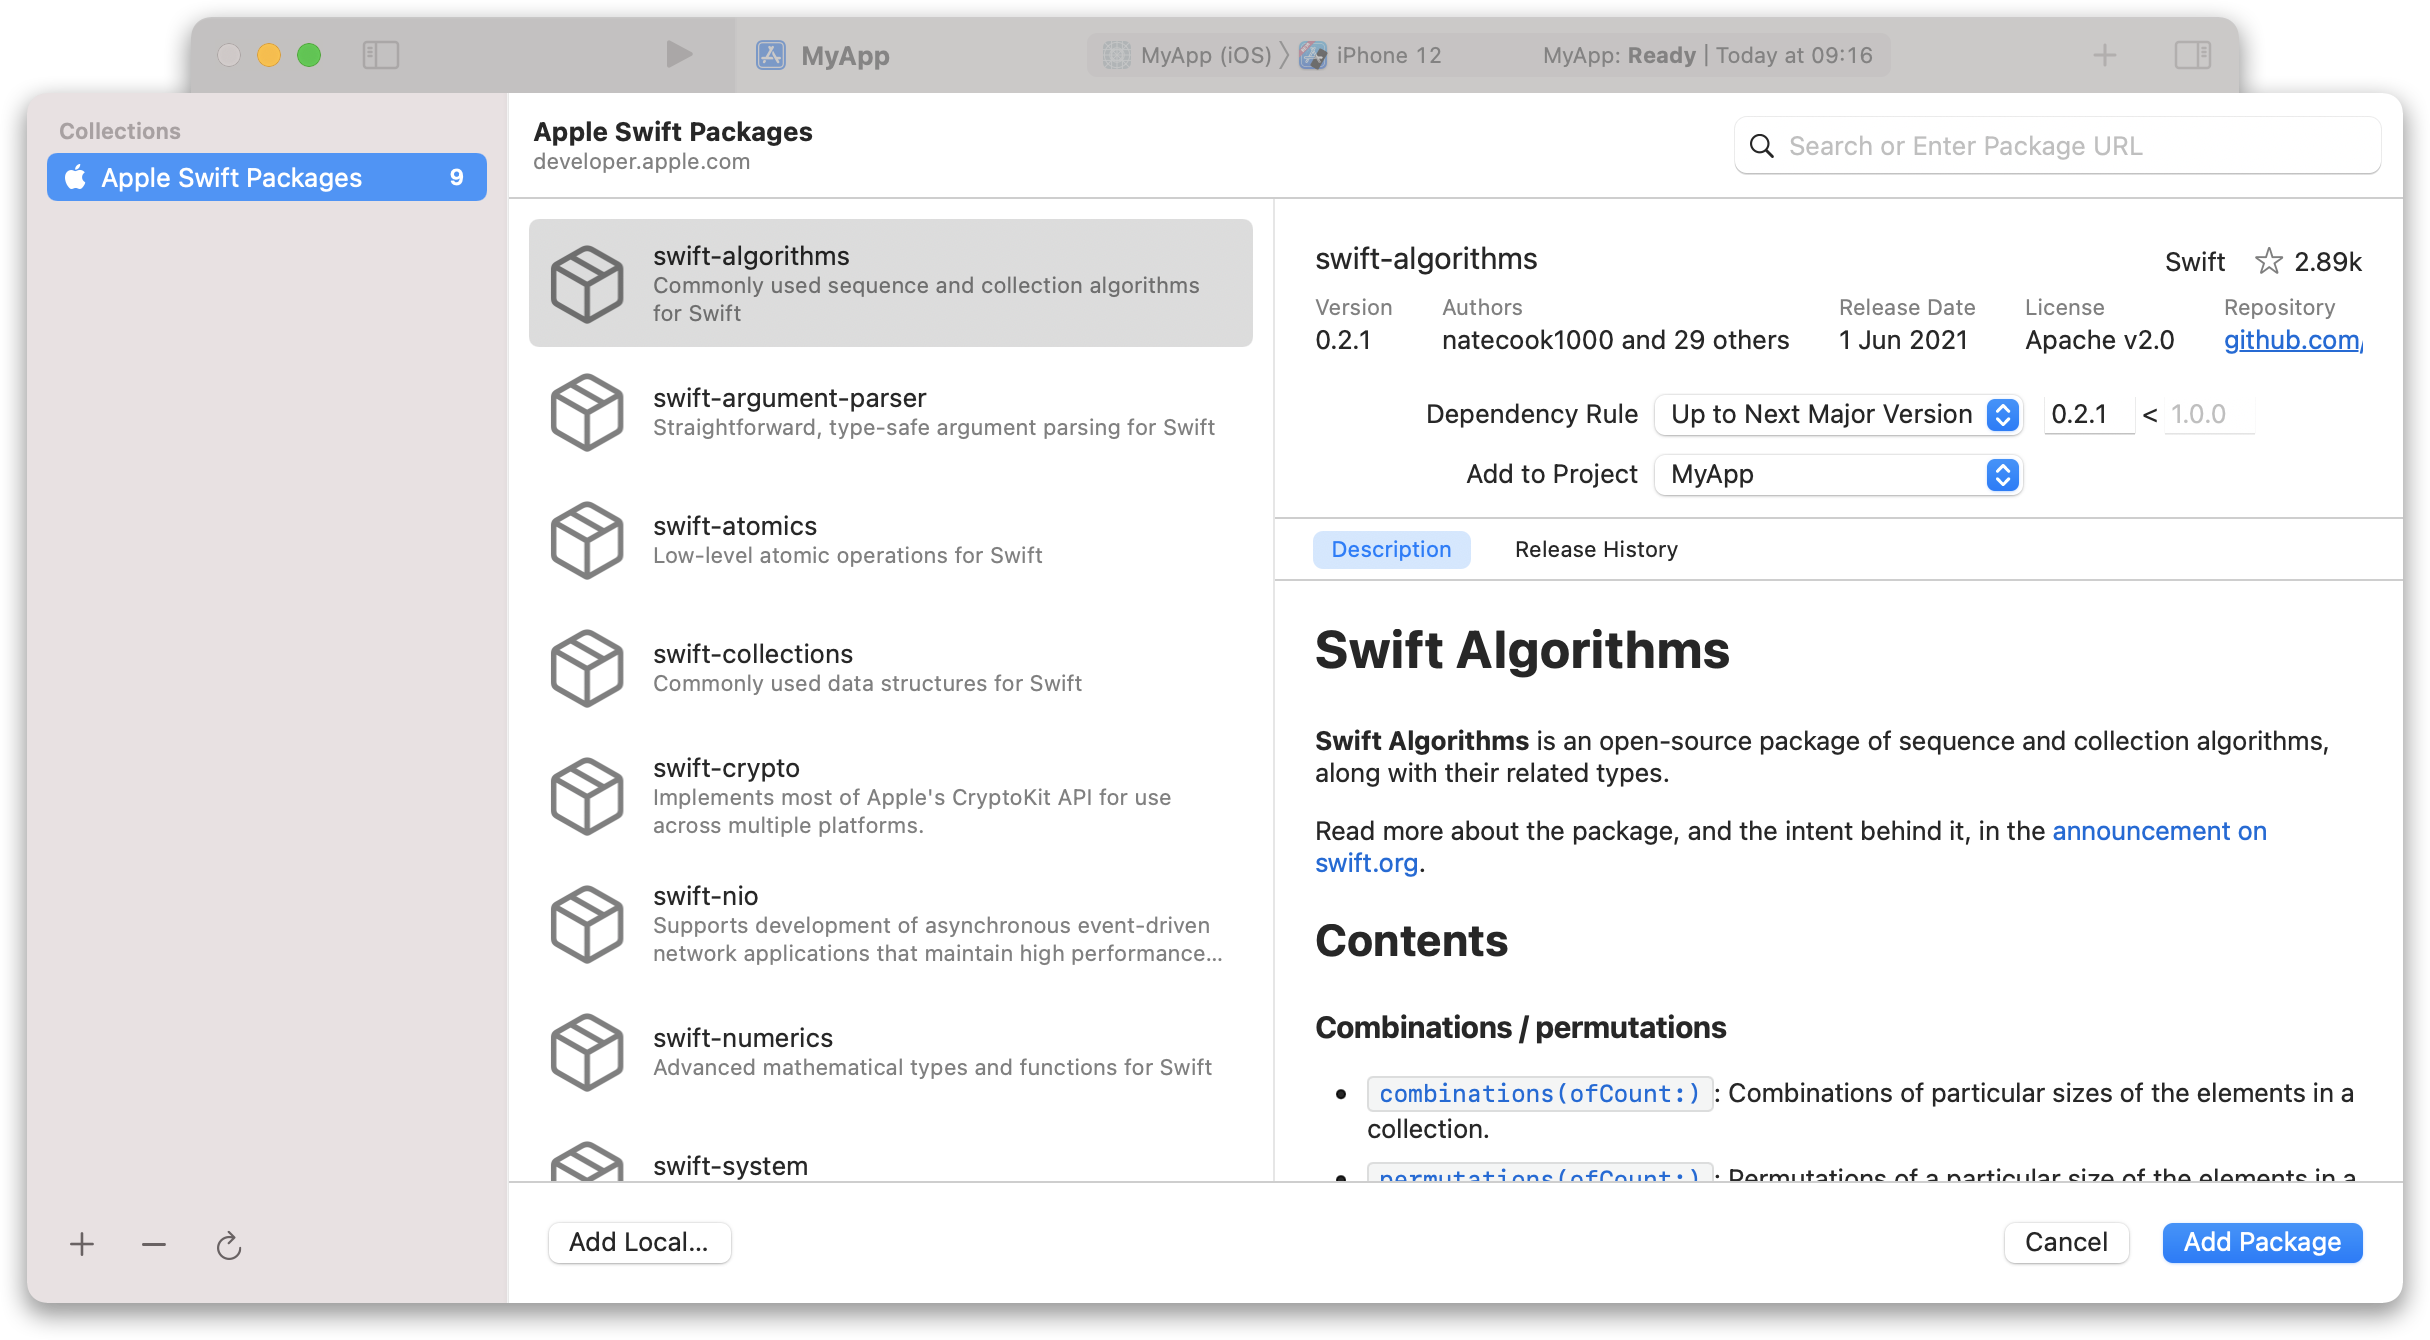Screen dimensions: 2430x1340
Task: Click the developer.apple.com subtitle text
Action: 641,162
